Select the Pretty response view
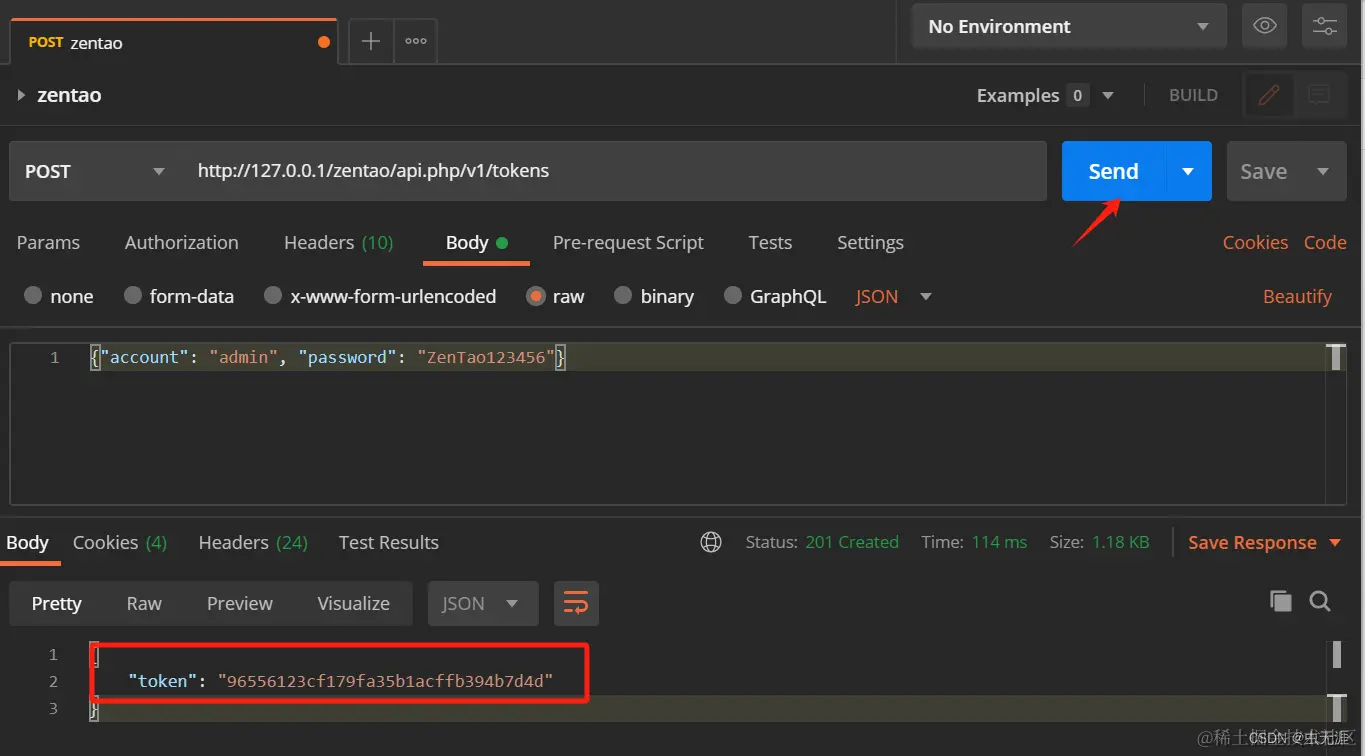The height and width of the screenshot is (756, 1365). pos(56,603)
